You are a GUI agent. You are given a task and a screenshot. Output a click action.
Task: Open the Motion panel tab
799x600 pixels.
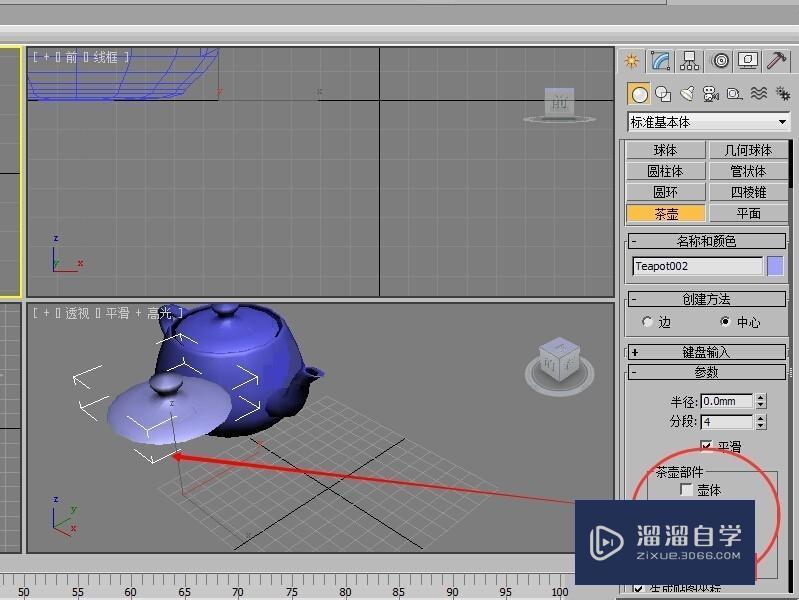[x=721, y=61]
